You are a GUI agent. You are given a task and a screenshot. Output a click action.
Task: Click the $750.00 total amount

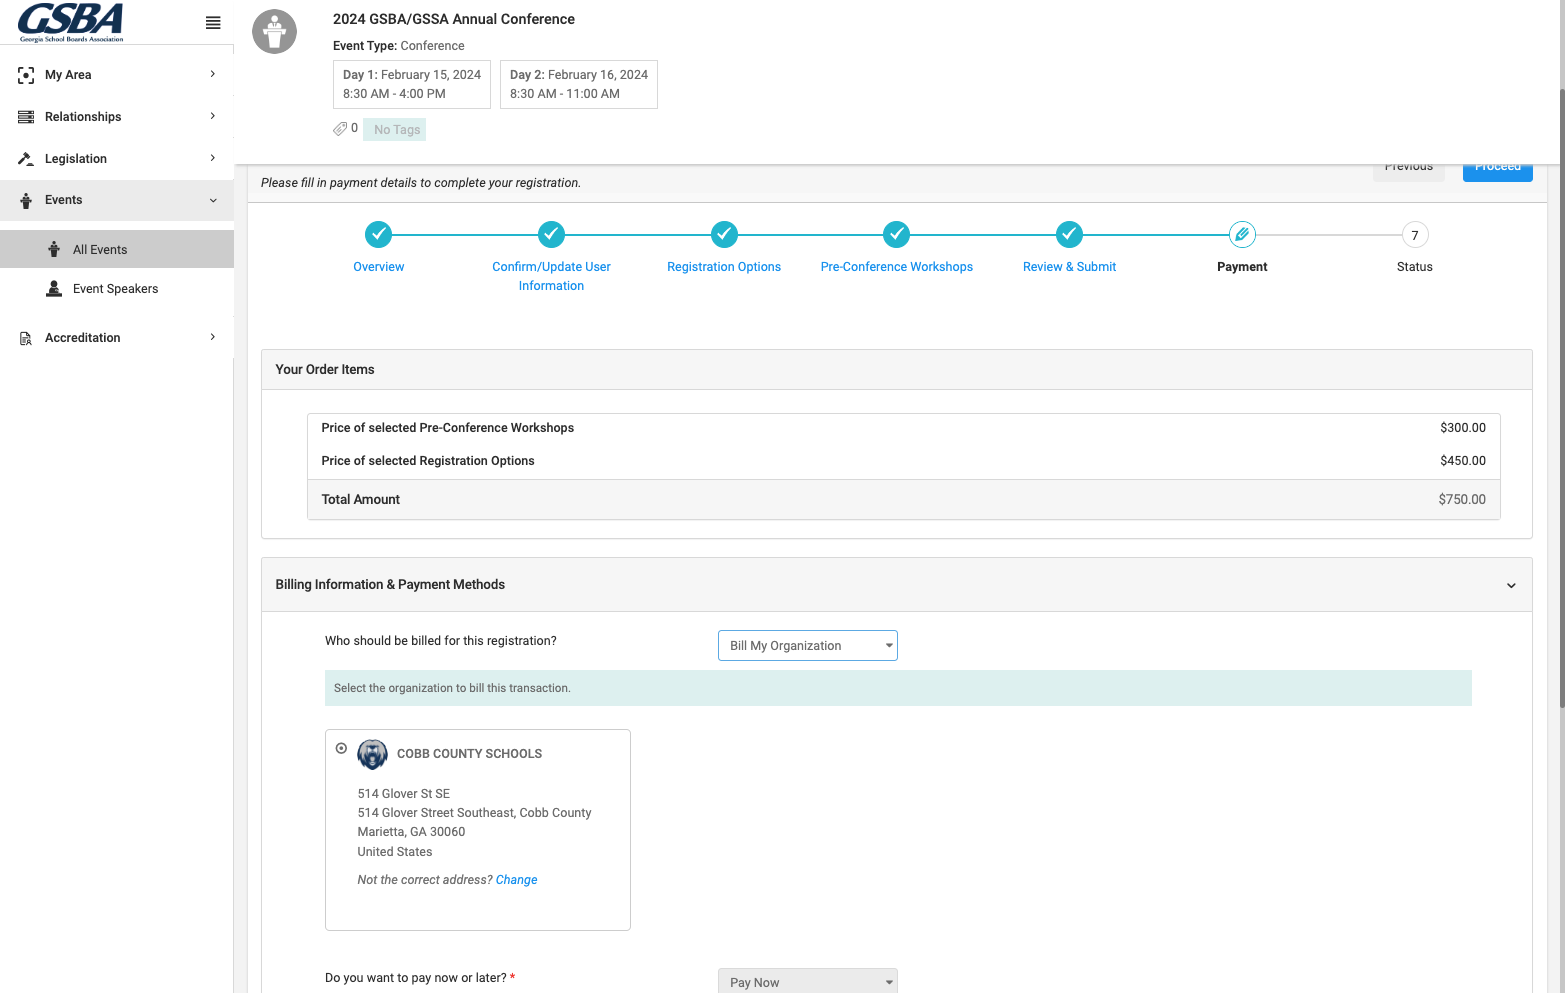pos(1462,500)
